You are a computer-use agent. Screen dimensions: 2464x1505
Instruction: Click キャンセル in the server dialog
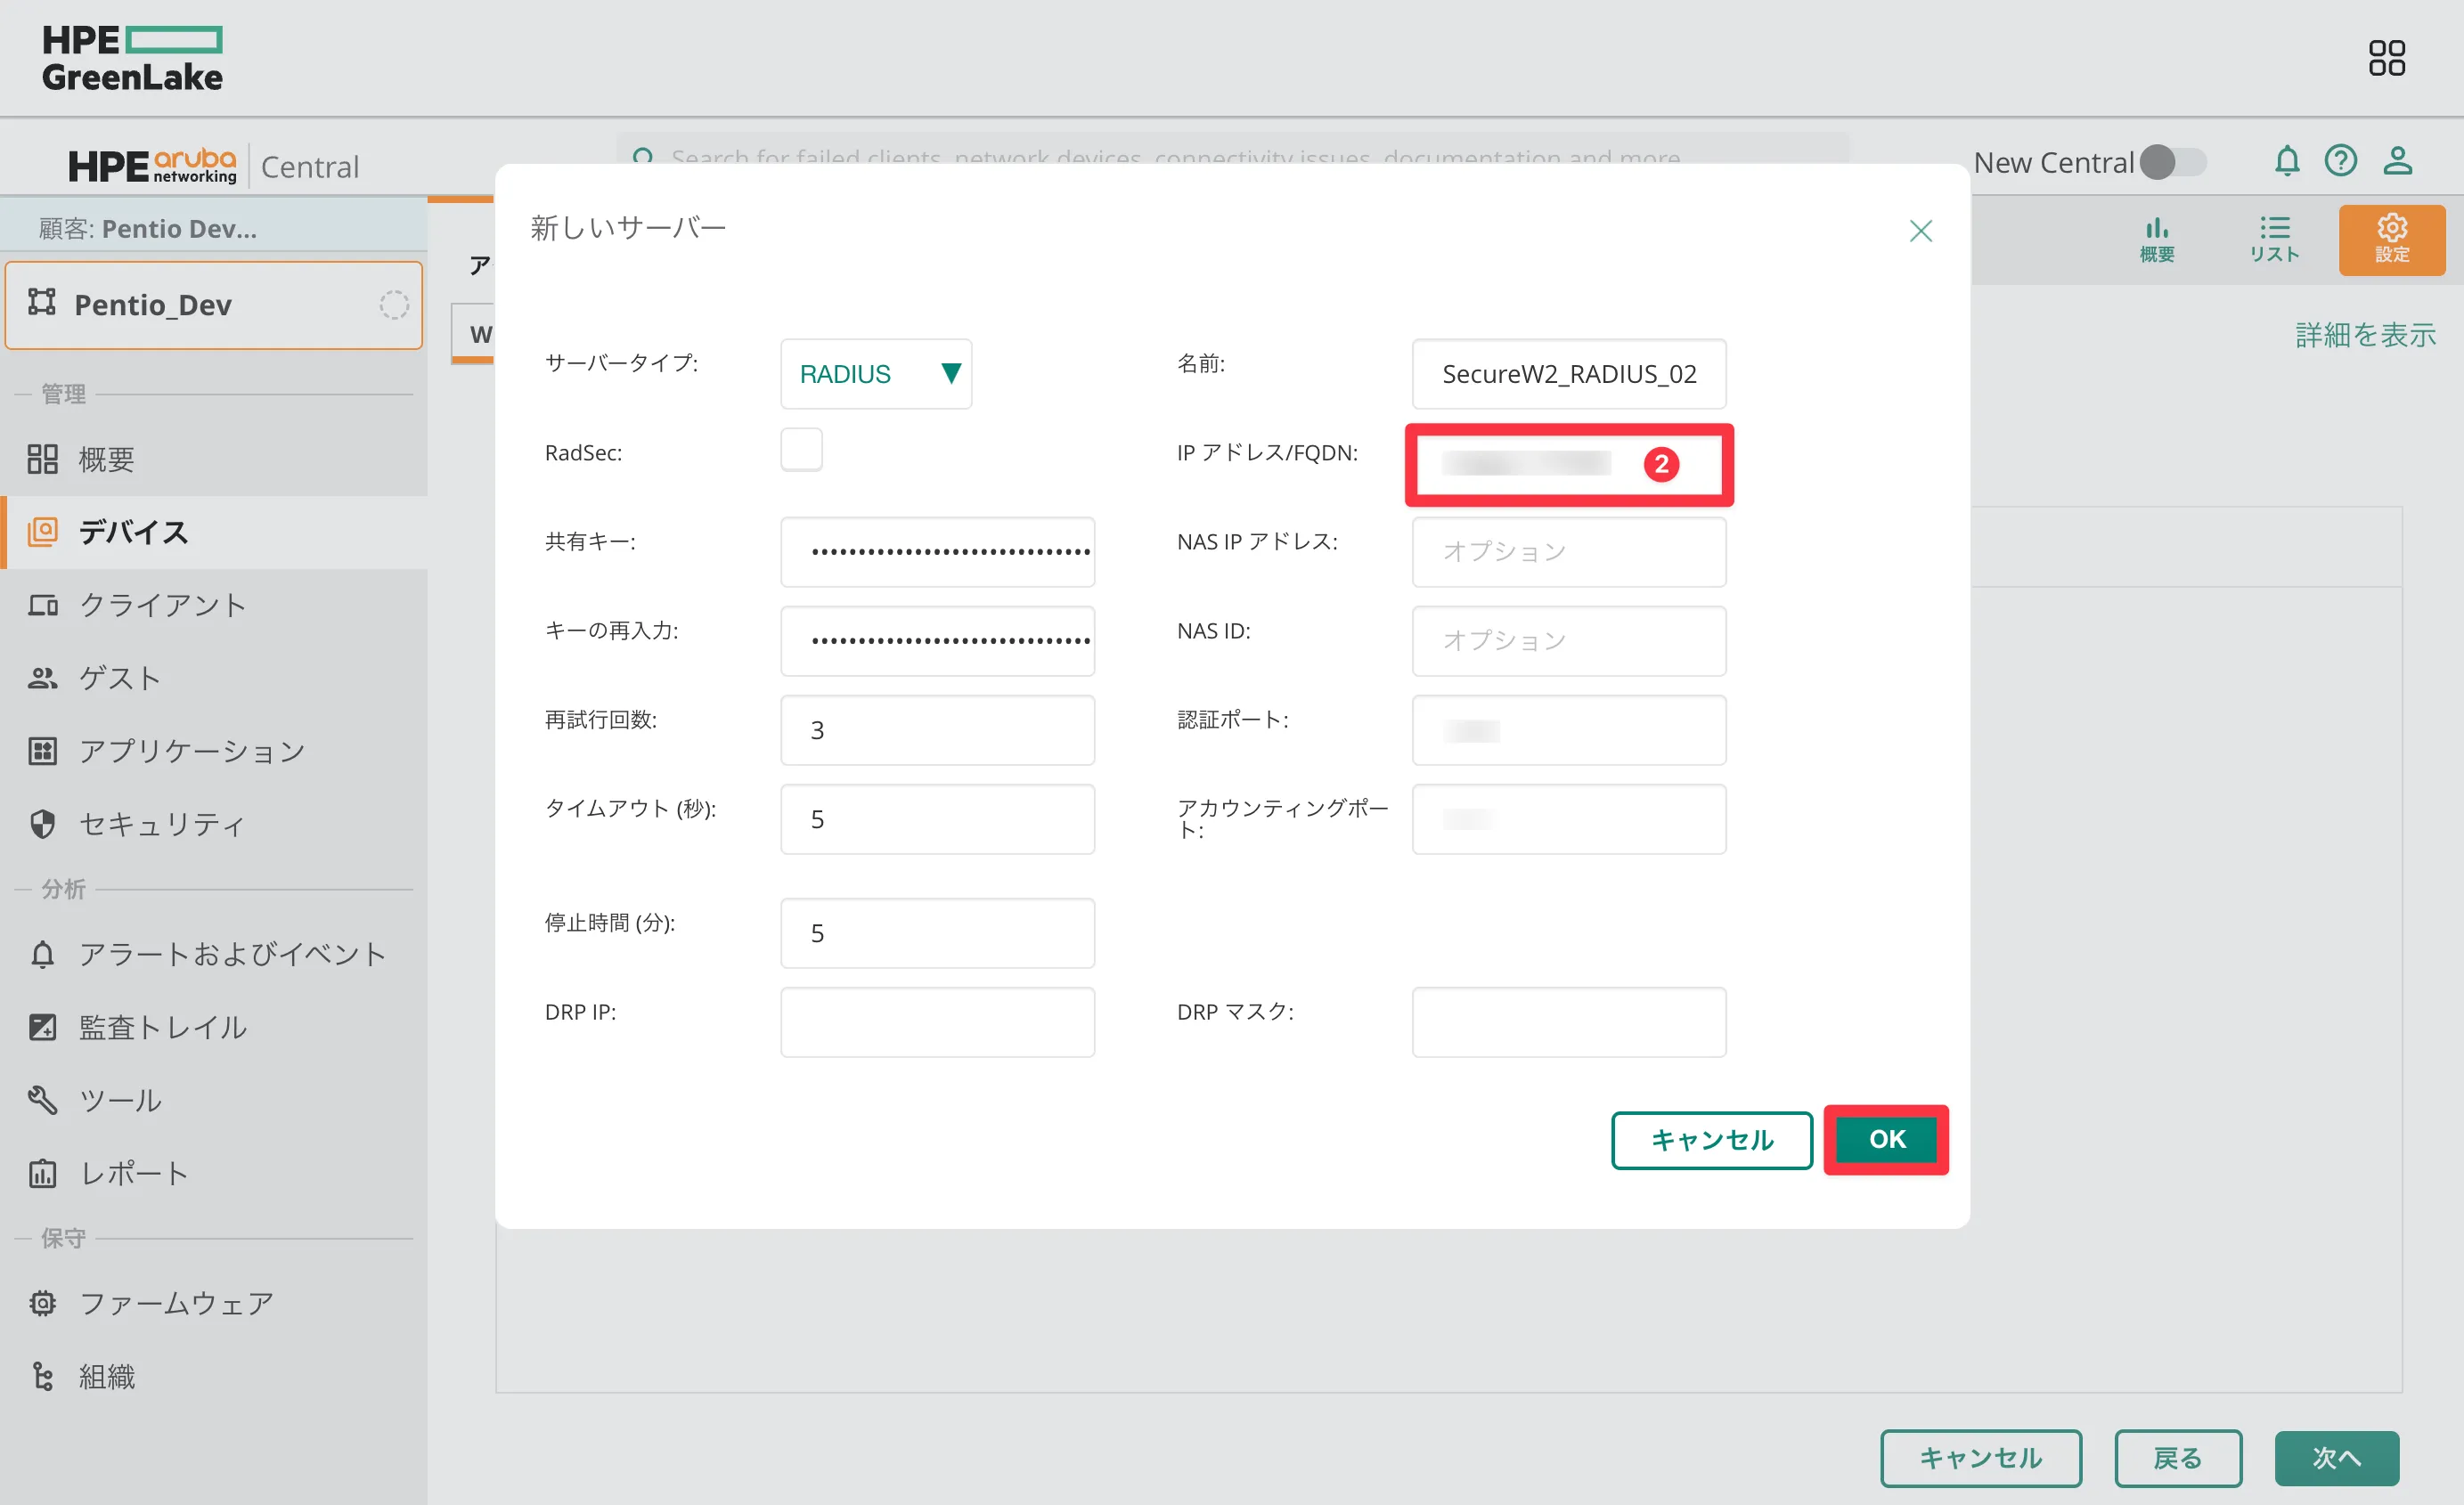(x=1711, y=1140)
